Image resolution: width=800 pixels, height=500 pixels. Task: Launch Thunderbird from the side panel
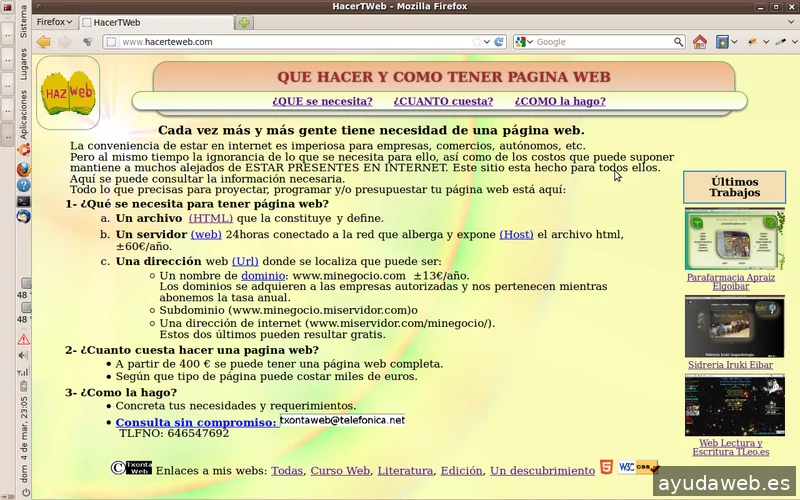pyautogui.click(x=23, y=217)
